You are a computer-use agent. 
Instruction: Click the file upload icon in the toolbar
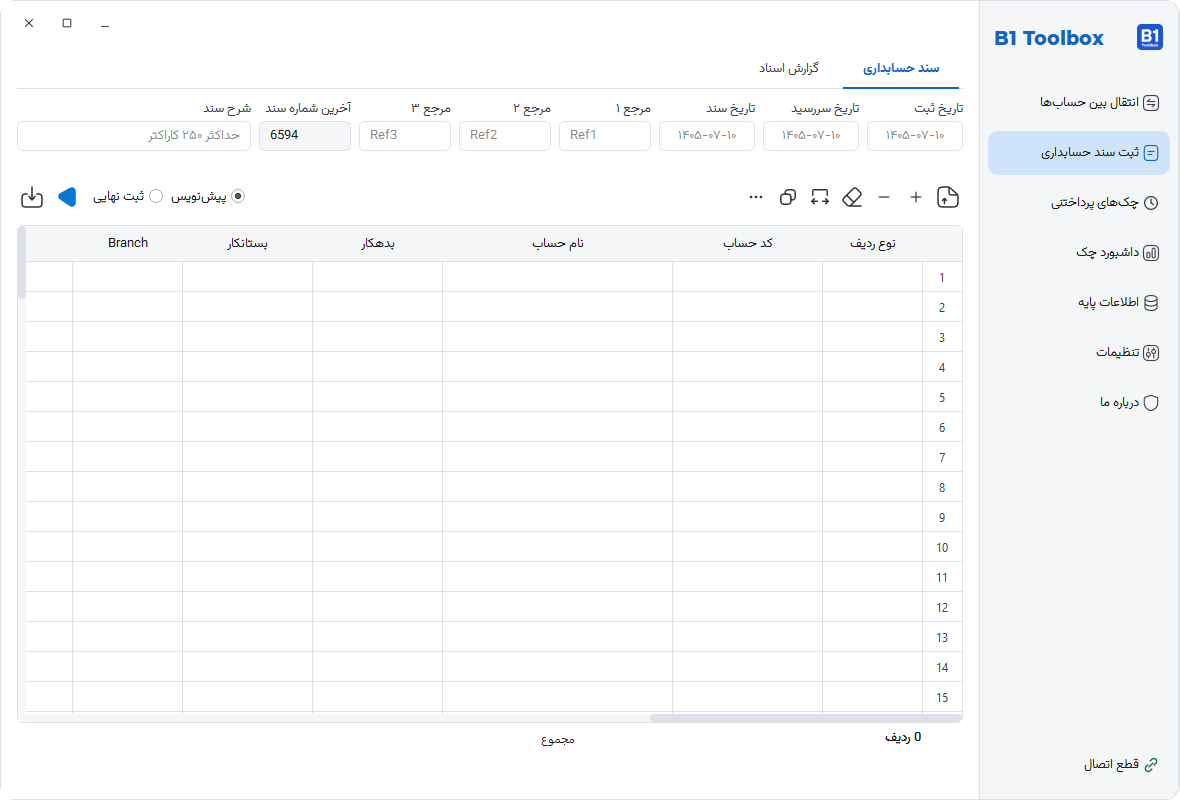point(947,197)
